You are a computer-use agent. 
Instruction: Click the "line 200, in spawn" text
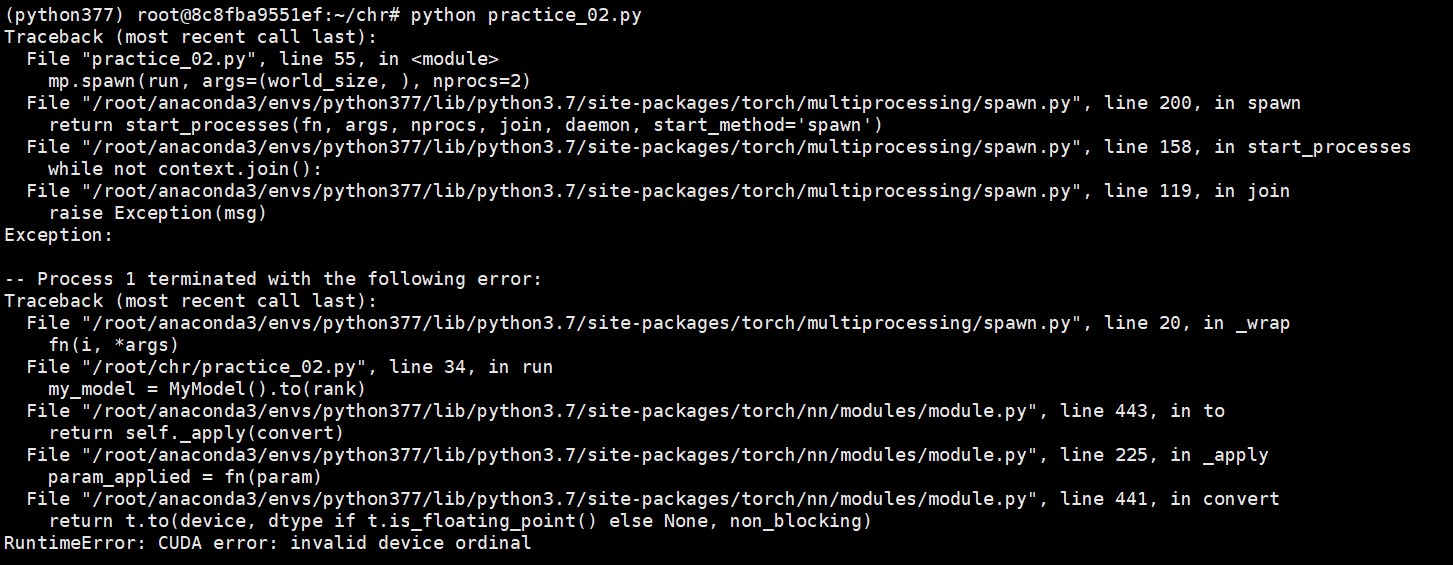point(1201,103)
